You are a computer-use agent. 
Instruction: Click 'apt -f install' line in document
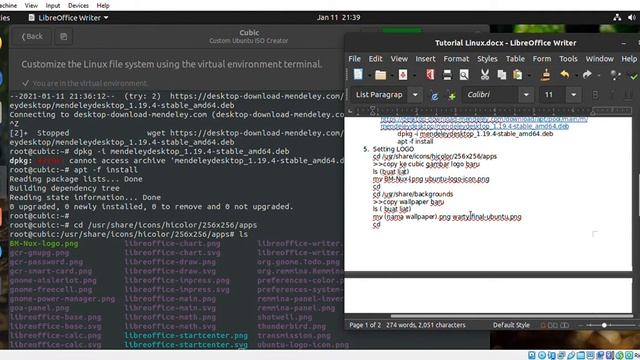[x=415, y=141]
